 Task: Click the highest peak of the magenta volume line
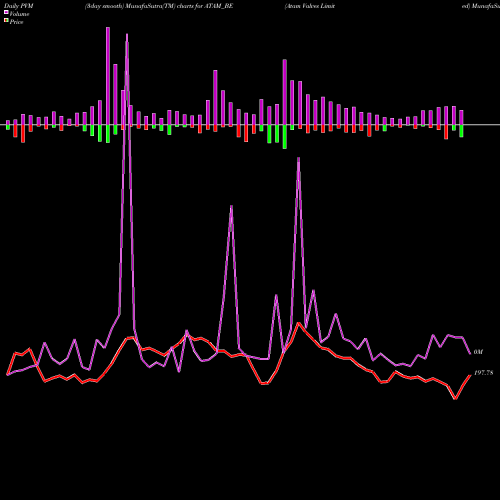pos(127,34)
